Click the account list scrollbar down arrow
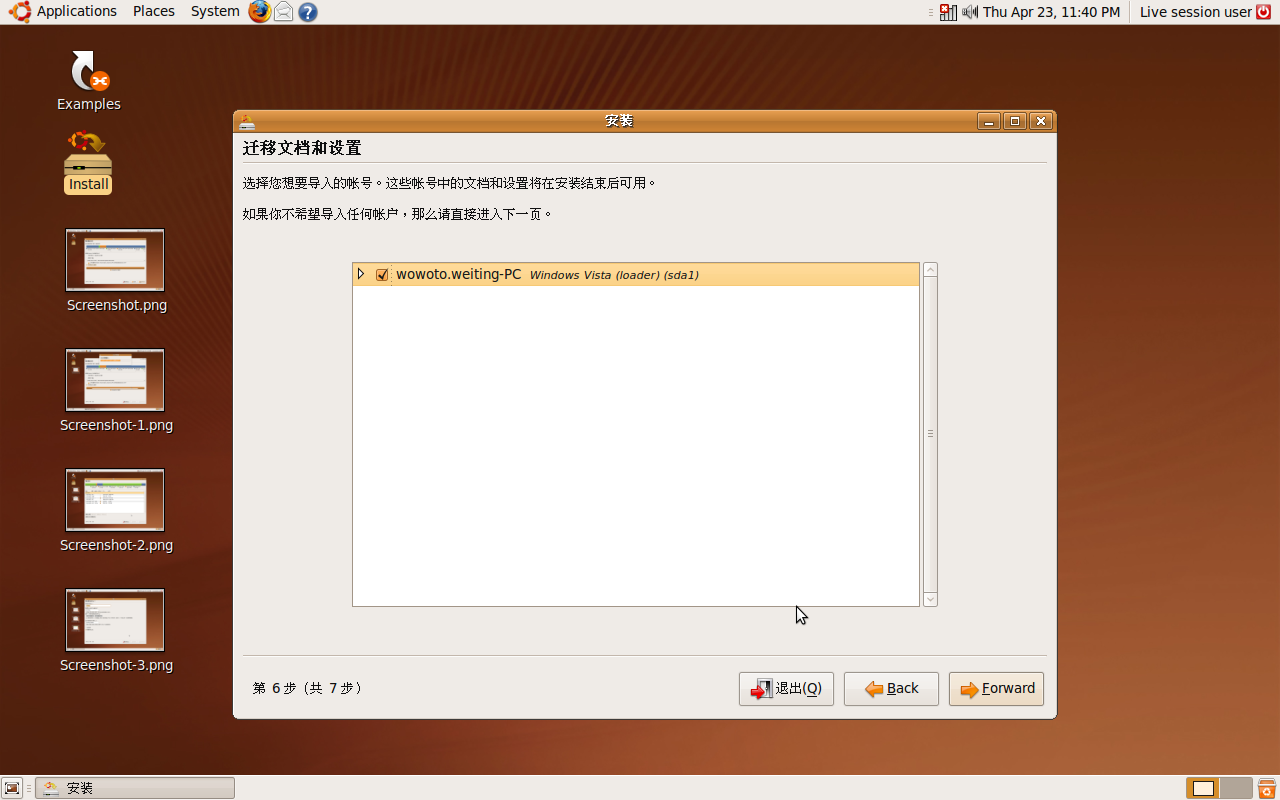This screenshot has width=1280, height=800. [x=930, y=599]
